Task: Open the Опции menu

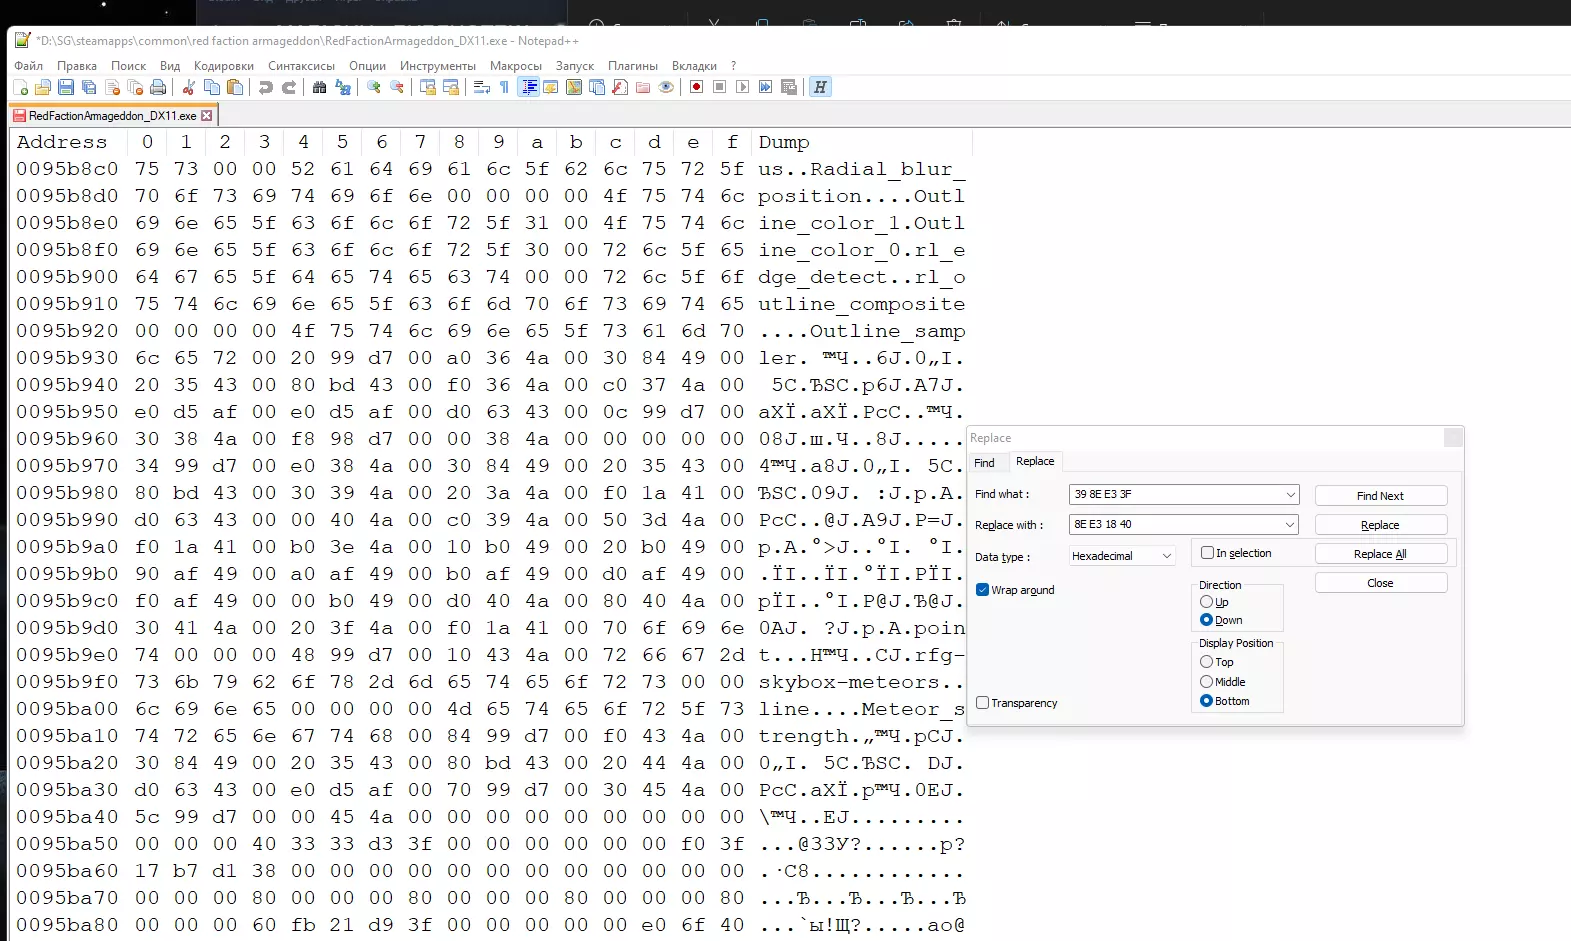Action: coord(367,66)
